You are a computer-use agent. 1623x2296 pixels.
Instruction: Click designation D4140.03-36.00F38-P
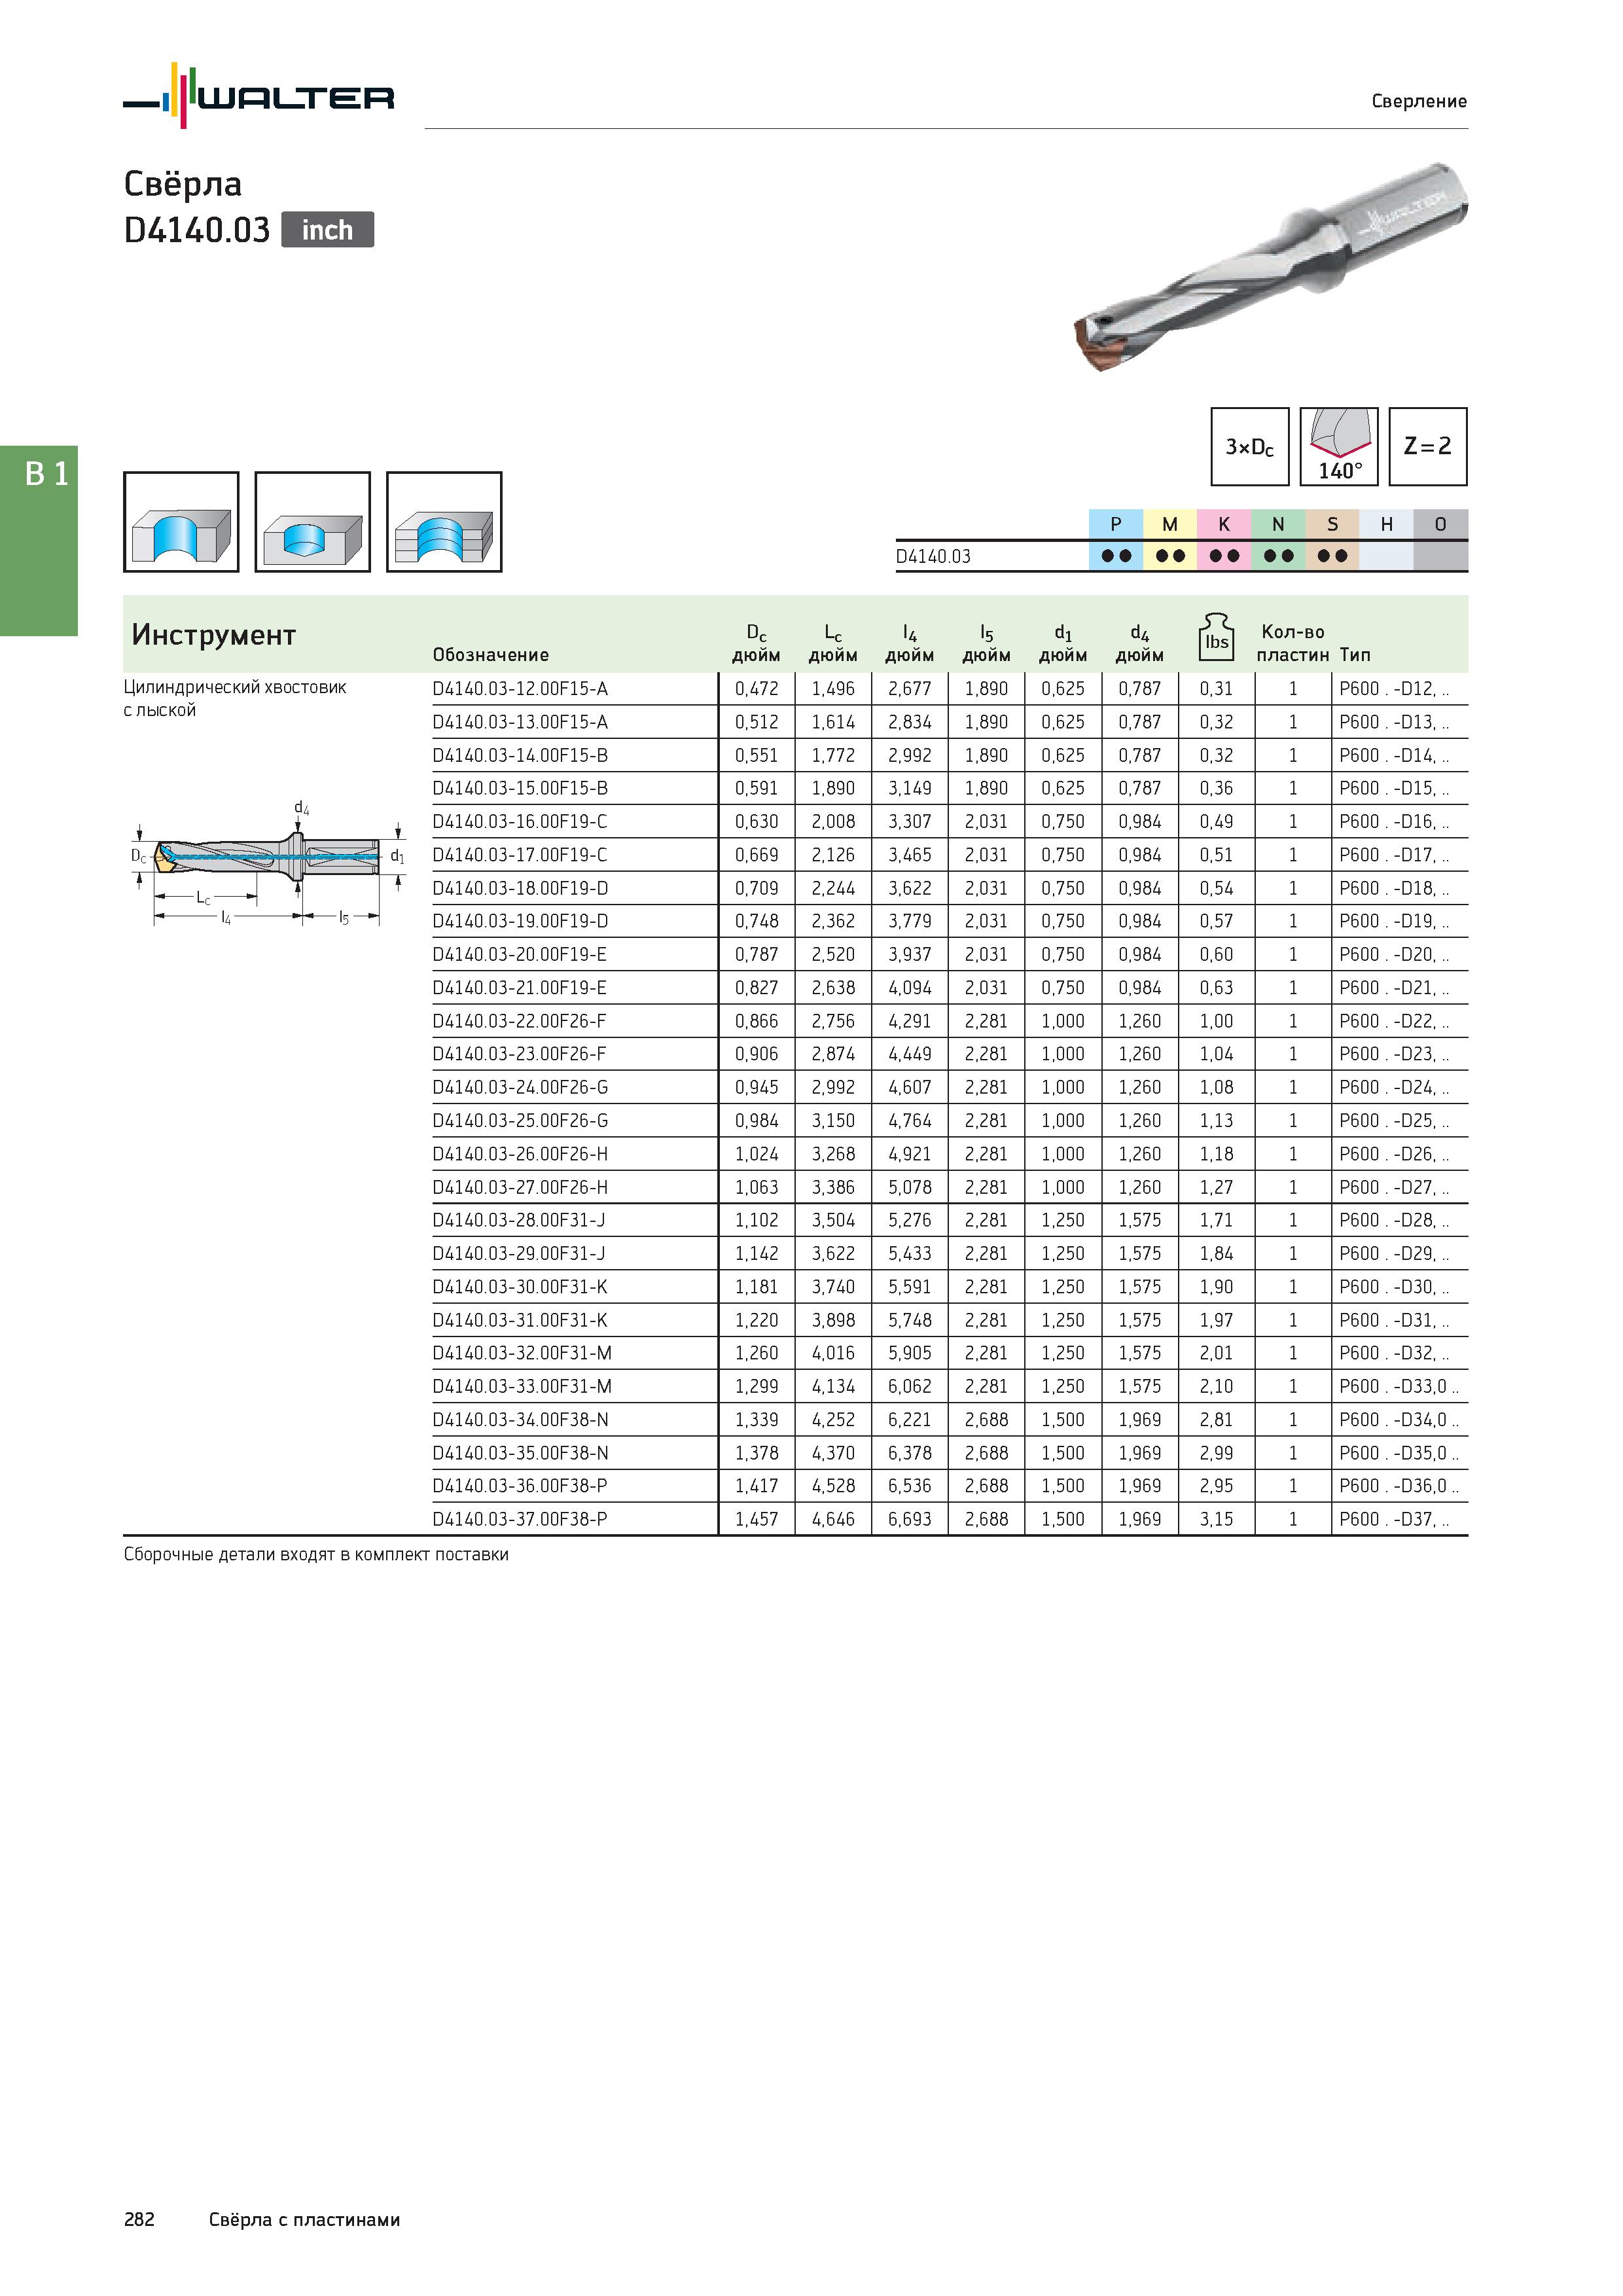[520, 1486]
